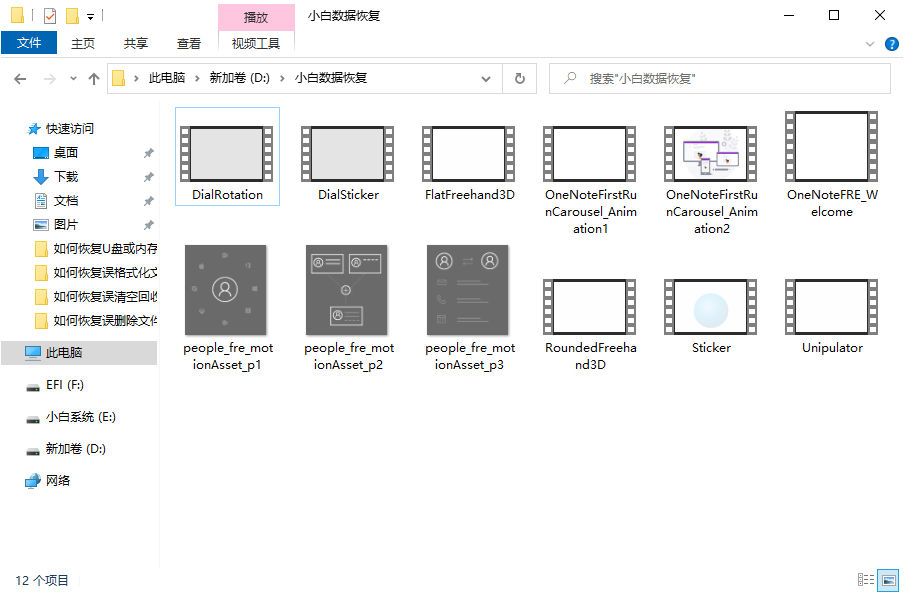
Task: Open the 文件 menu
Action: coord(29,43)
